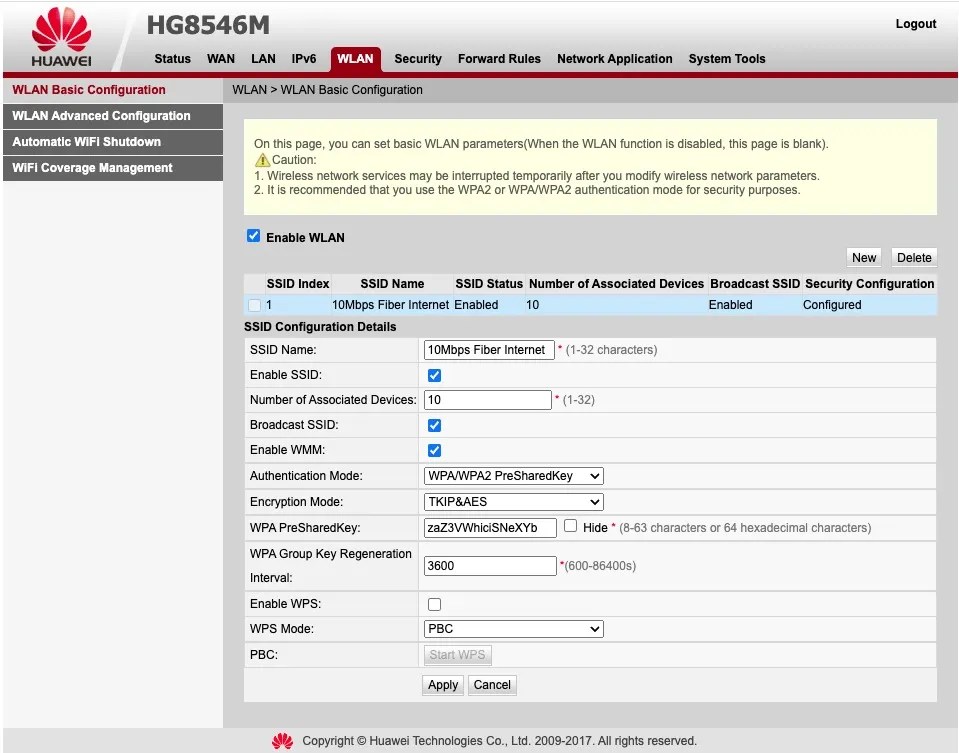Open the Authentication Mode dropdown
The height and width of the screenshot is (753, 959).
click(x=513, y=476)
